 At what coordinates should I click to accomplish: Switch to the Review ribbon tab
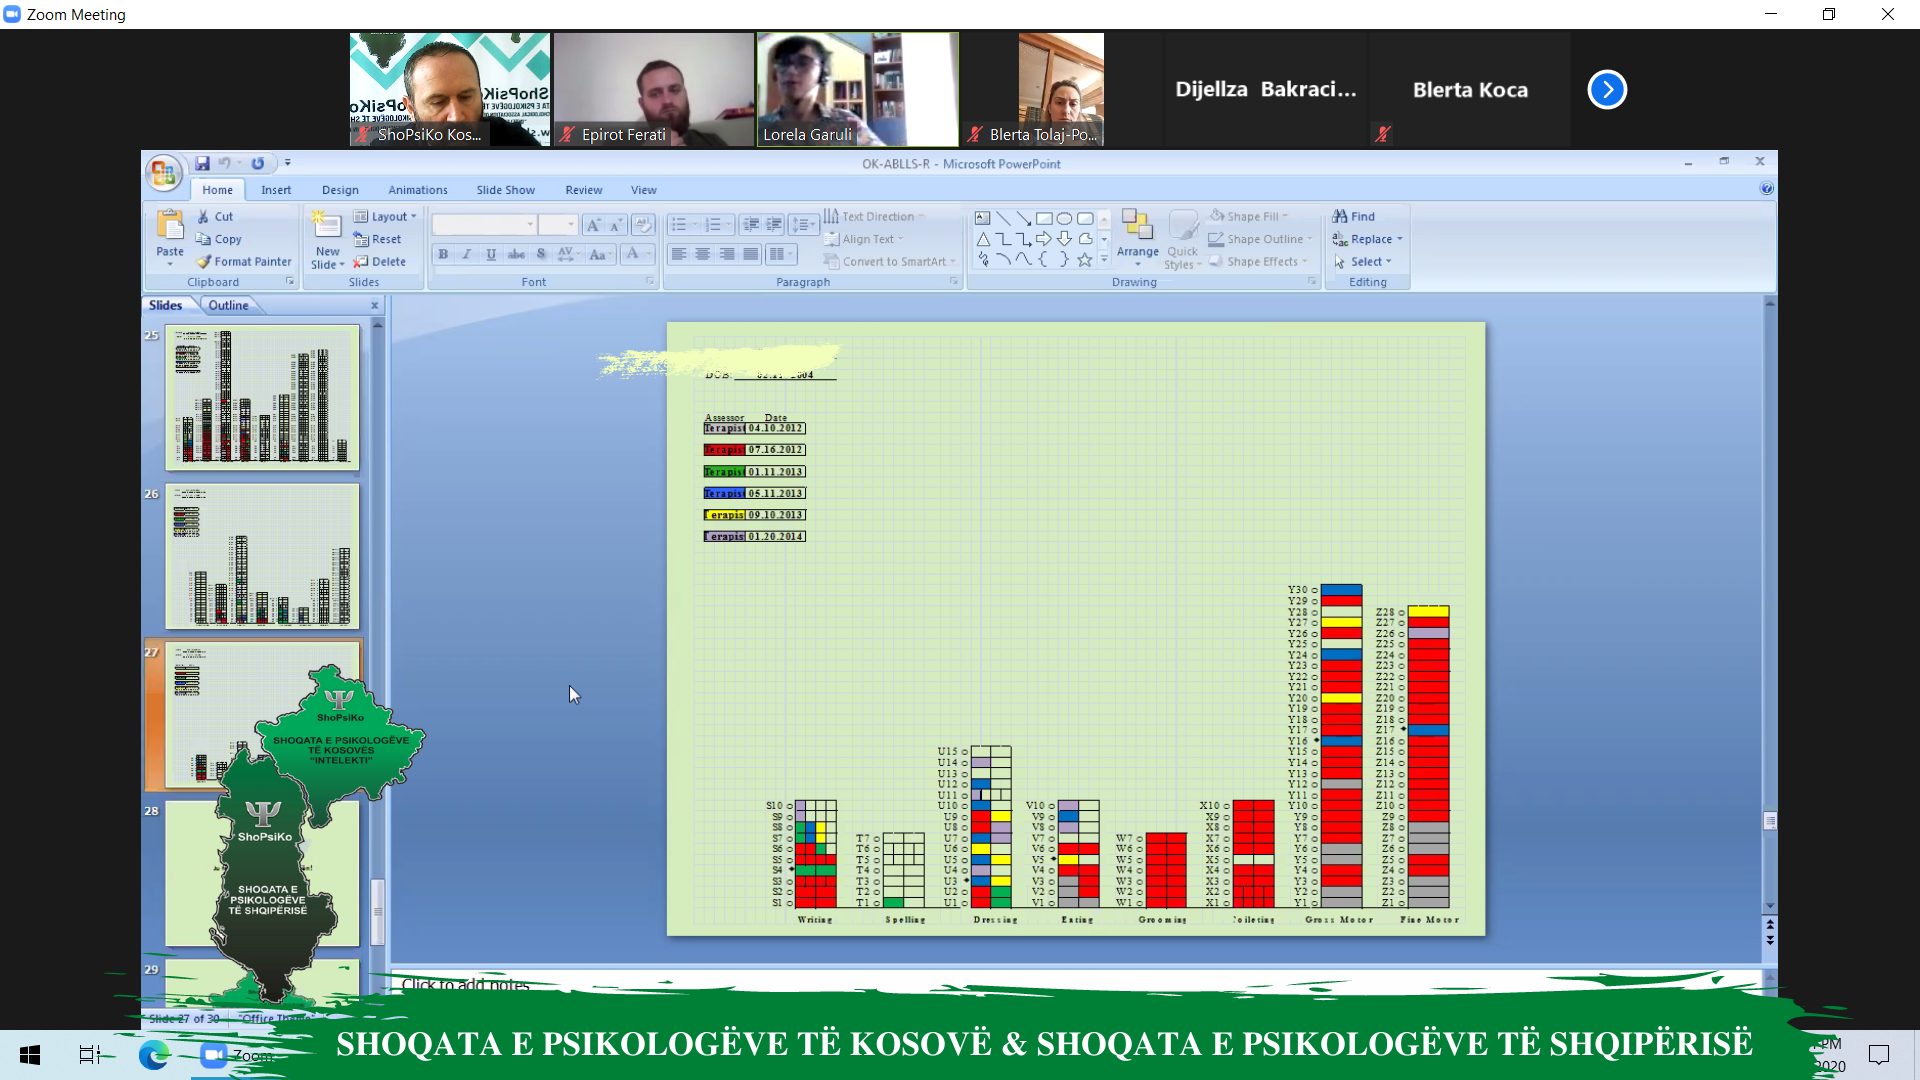[x=584, y=190]
